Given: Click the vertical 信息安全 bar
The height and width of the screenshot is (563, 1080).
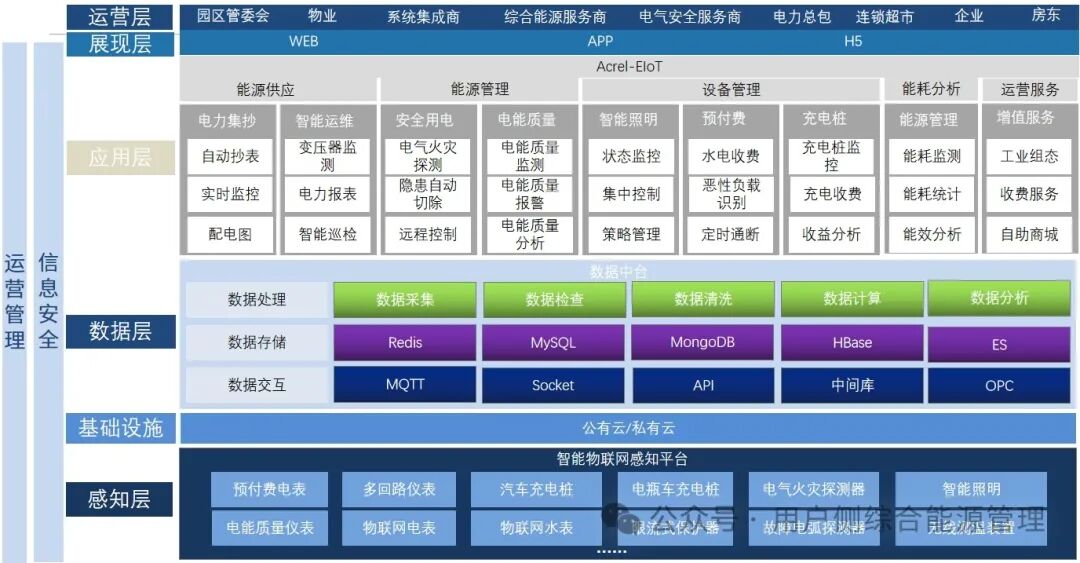Looking at the screenshot, I should [x=48, y=302].
